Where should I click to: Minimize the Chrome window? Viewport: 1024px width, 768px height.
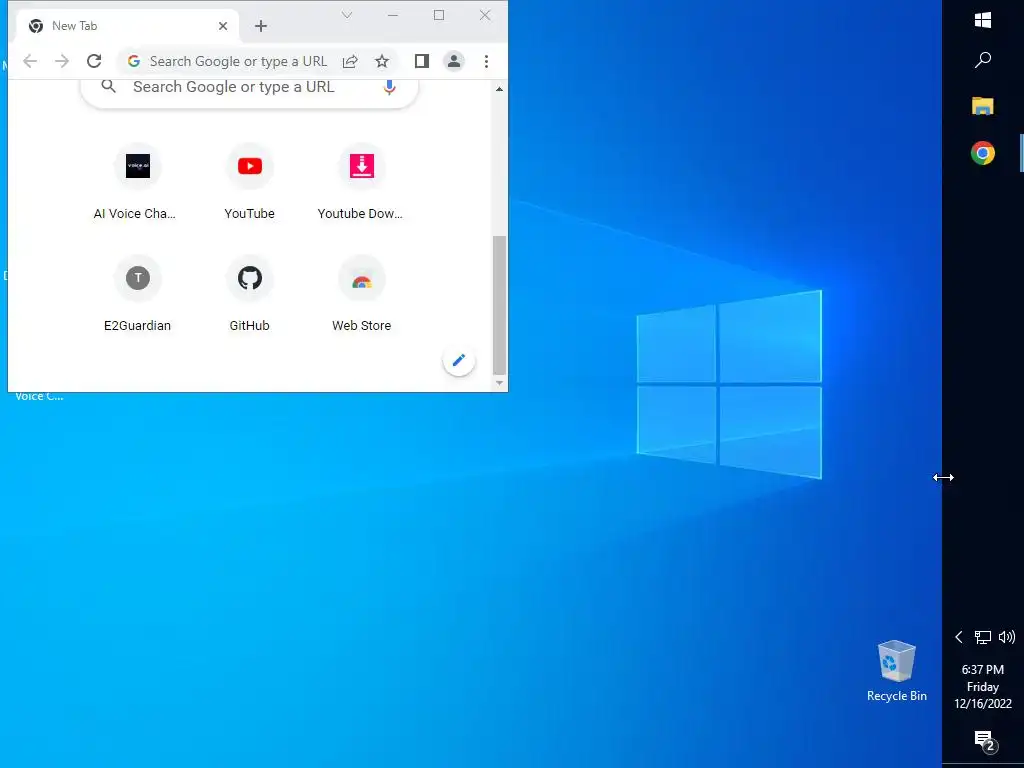392,15
